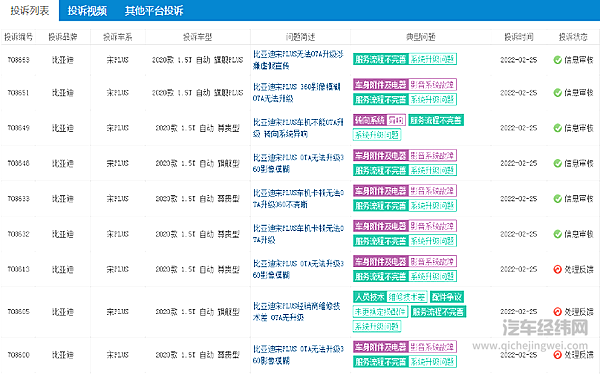Open the 其他平台投诉 tab
The image size is (600, 374).
pyautogui.click(x=154, y=11)
